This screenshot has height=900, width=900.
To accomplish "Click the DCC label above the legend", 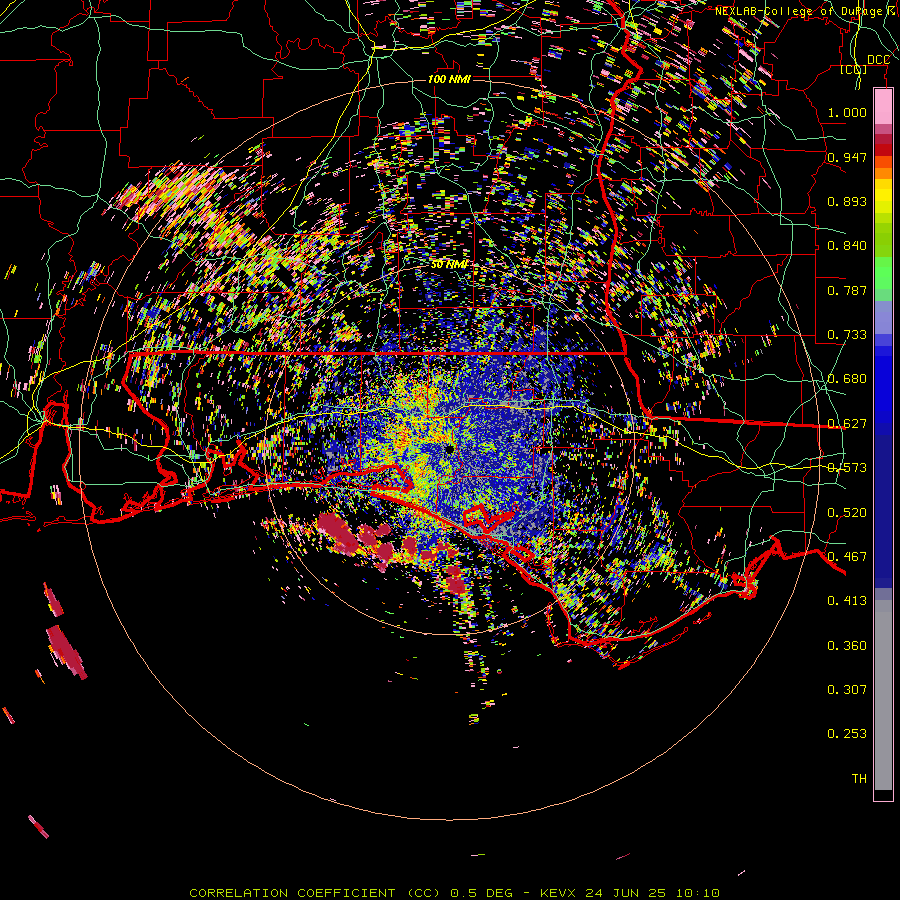I will (878, 60).
